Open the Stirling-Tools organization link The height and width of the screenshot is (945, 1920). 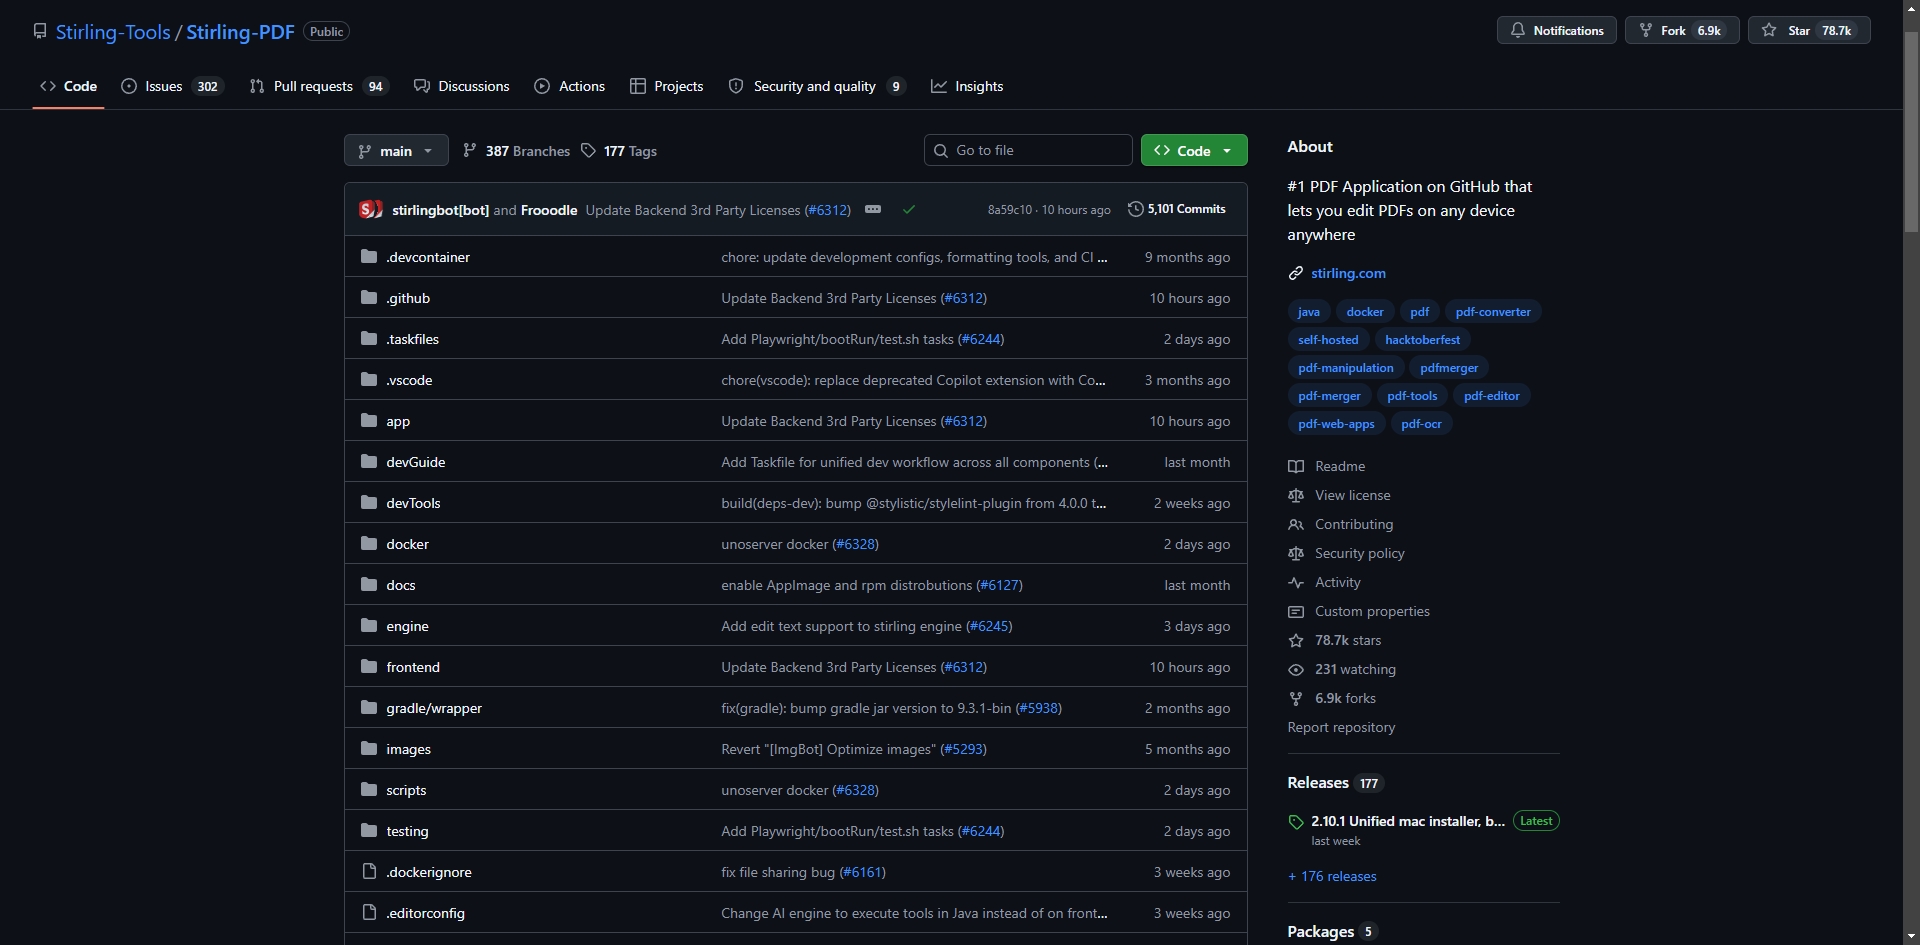113,31
